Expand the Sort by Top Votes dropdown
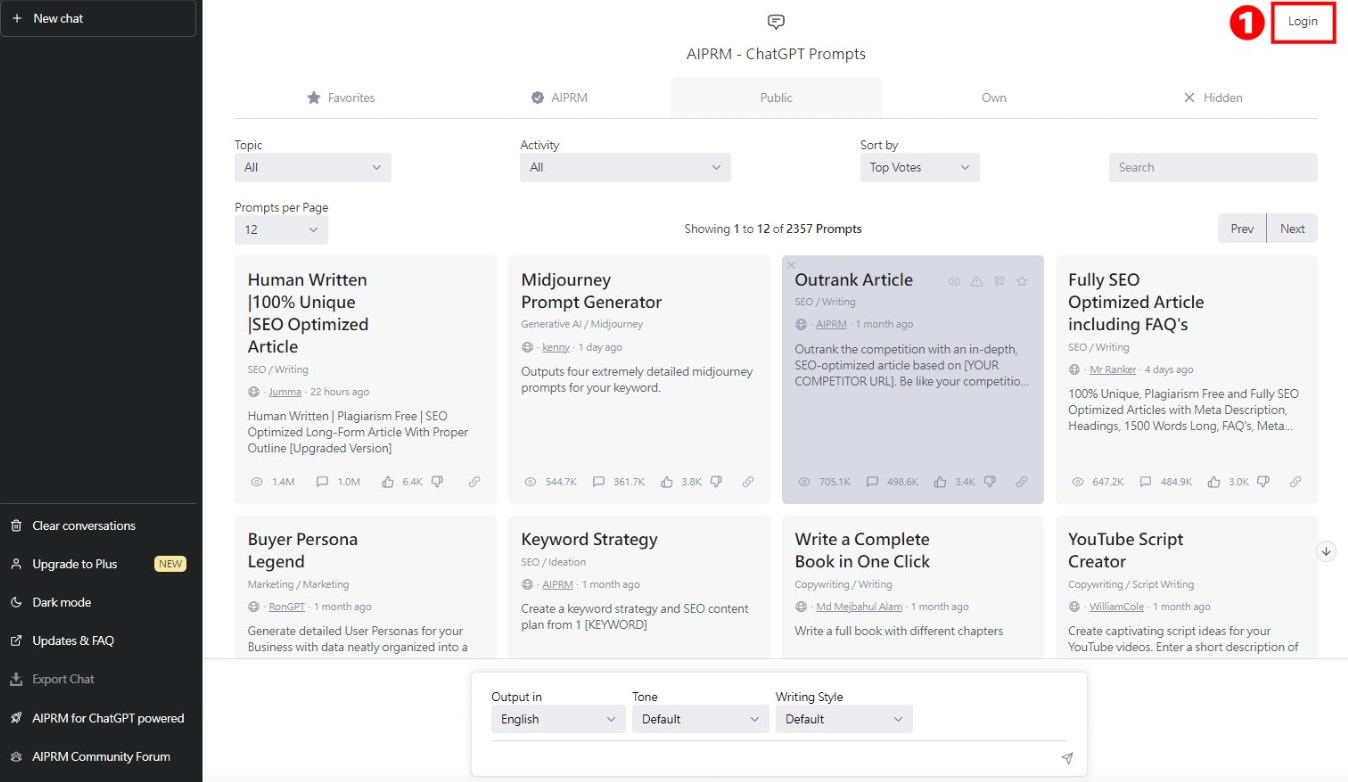Screen dimensions: 1348x782 coord(919,168)
